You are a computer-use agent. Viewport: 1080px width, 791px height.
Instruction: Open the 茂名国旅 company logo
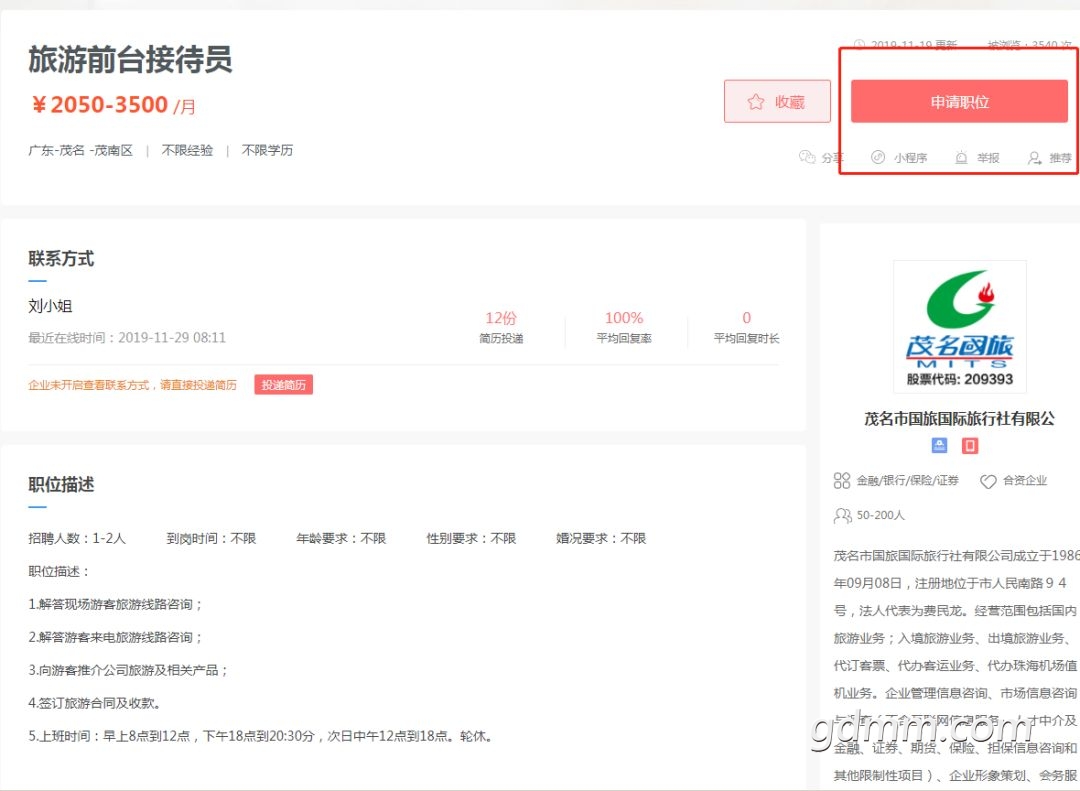pyautogui.click(x=959, y=327)
